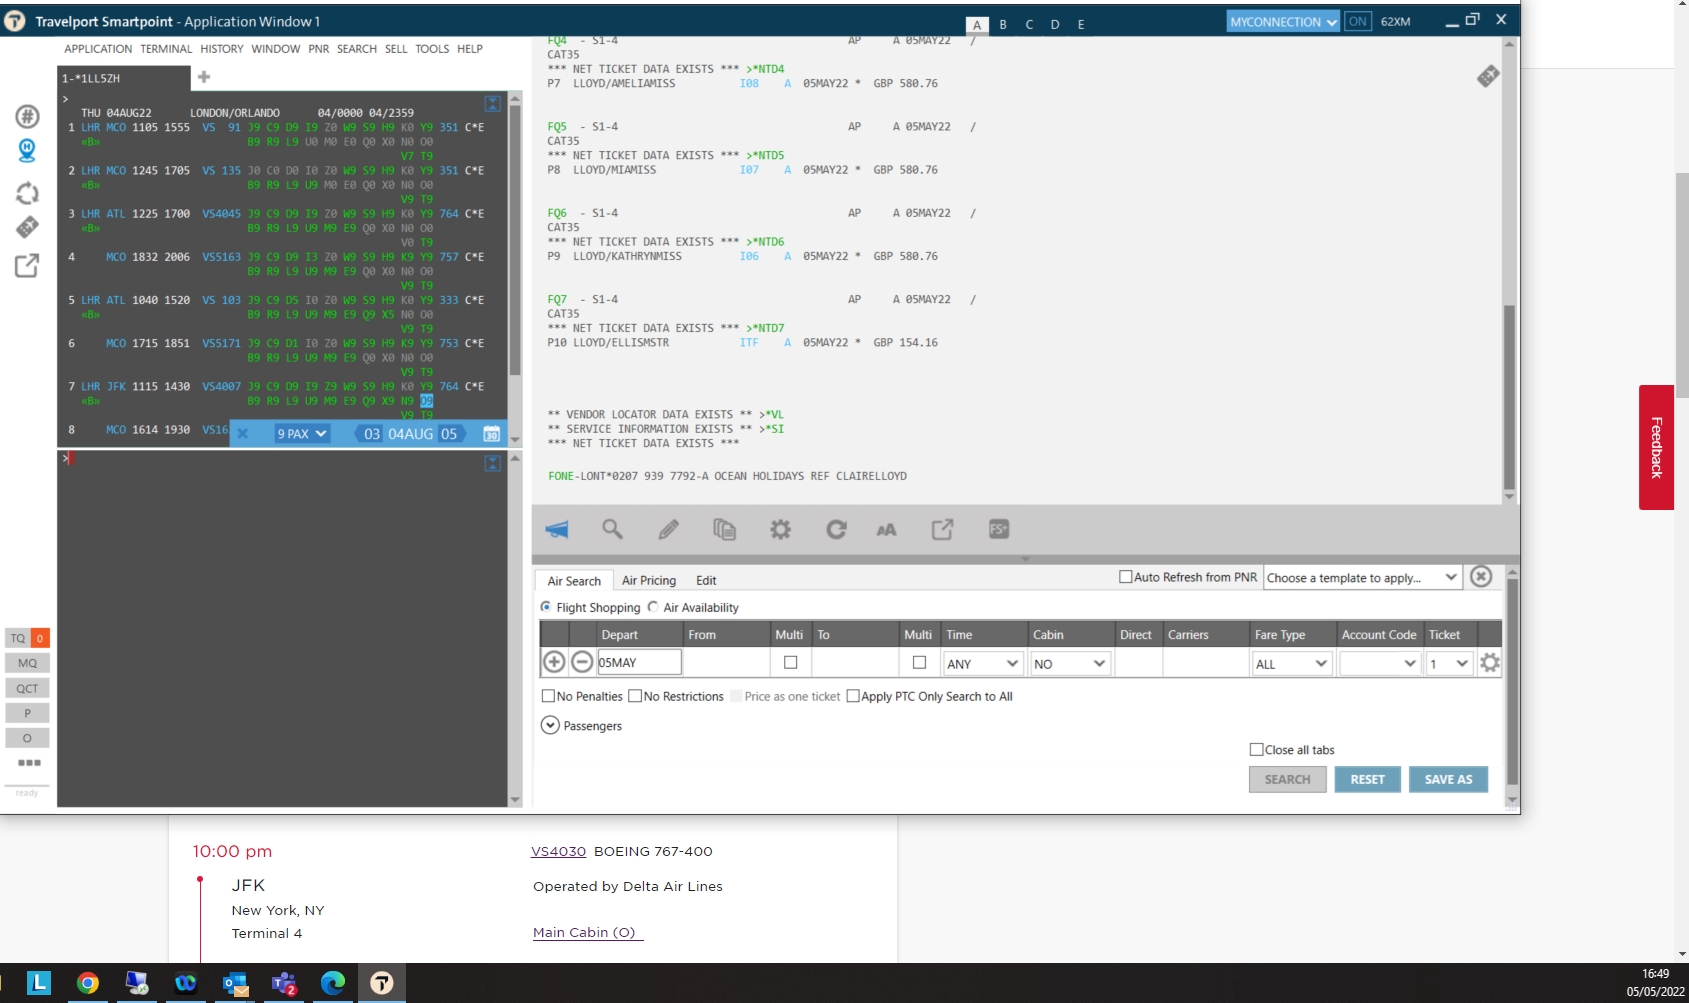Open the APPLICATION menu
The width and height of the screenshot is (1689, 1003).
[98, 49]
